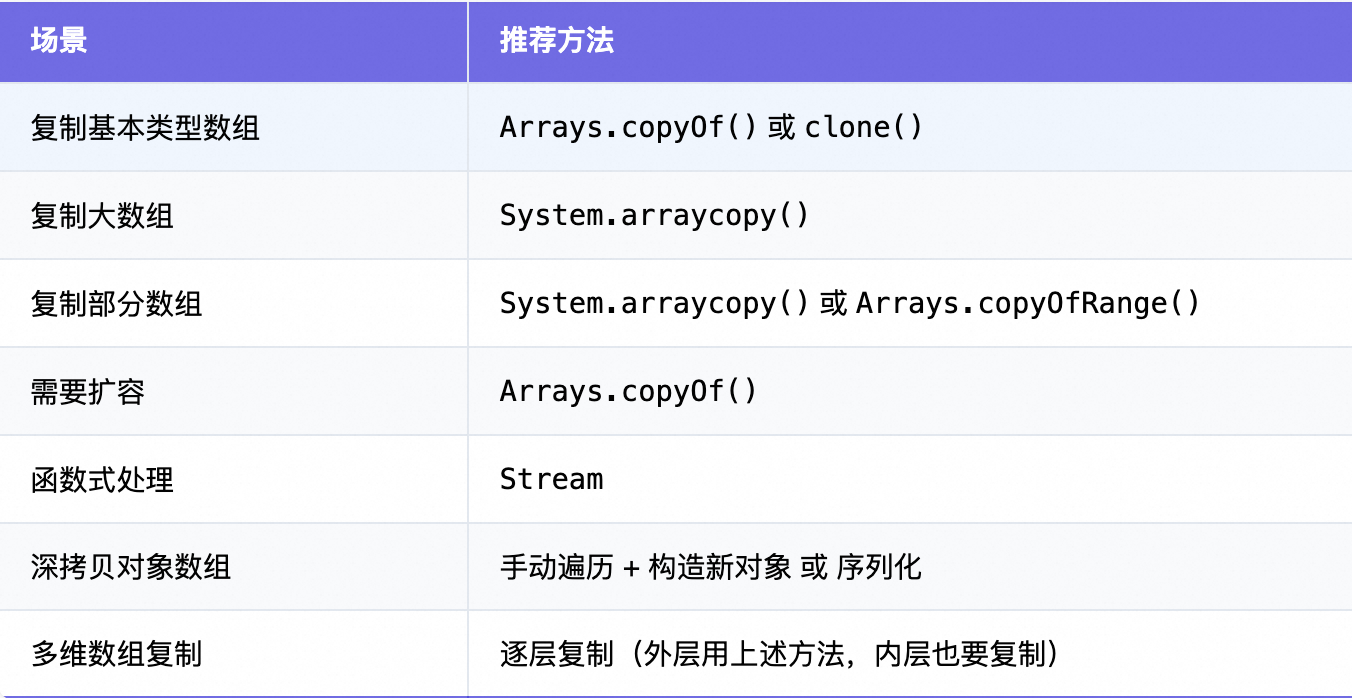This screenshot has width=1352, height=698.
Task: Select the Arrays.copyOfRange() method cell
Action: click(x=910, y=303)
